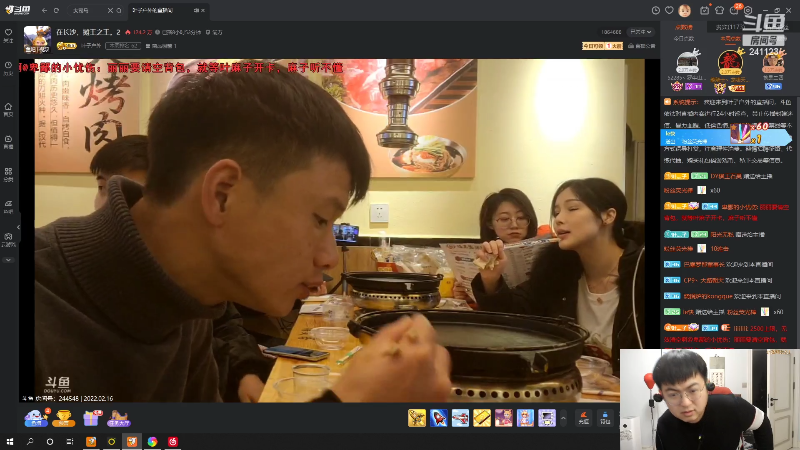Open the user profile avatar

(x=685, y=10)
